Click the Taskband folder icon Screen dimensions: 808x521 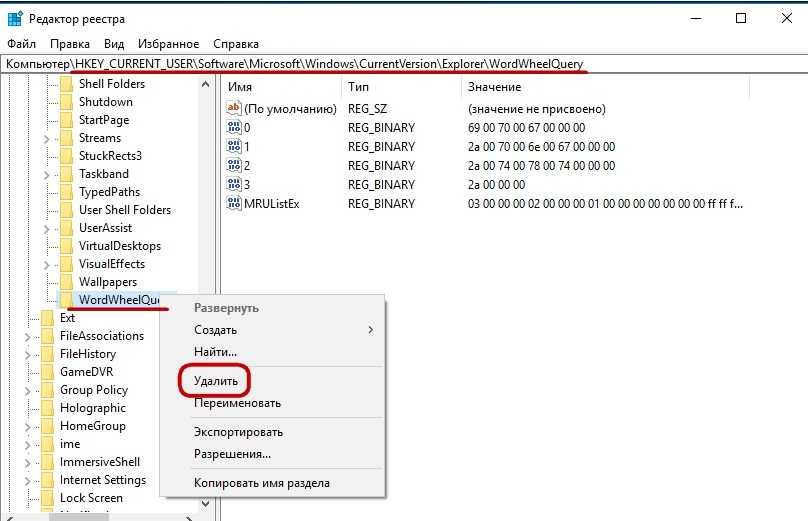tap(67, 174)
